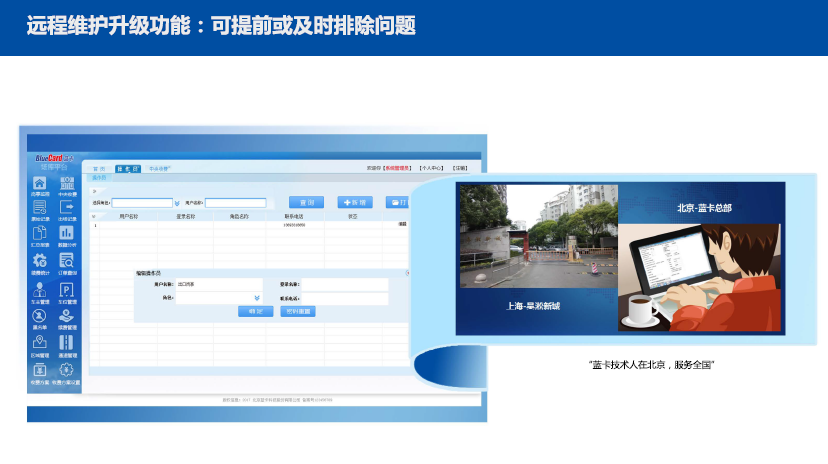The image size is (828, 464).
Task: Open the 出场记录 exit record icon
Action: tap(66, 207)
